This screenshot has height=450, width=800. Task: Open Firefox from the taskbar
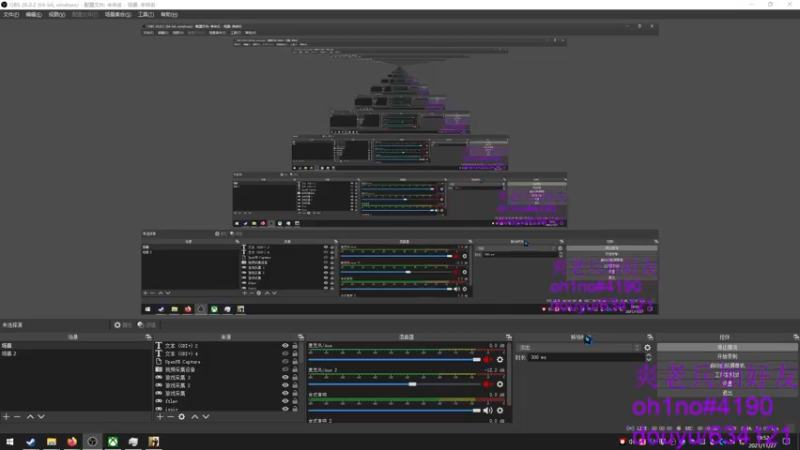72,442
